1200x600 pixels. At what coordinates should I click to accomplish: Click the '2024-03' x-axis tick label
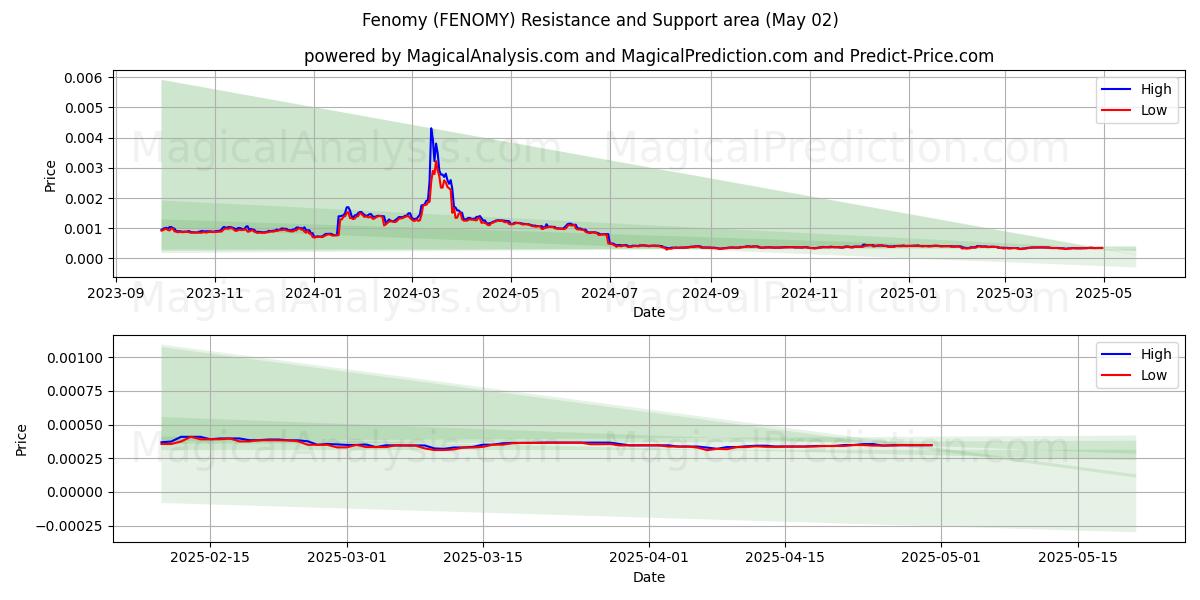[412, 292]
